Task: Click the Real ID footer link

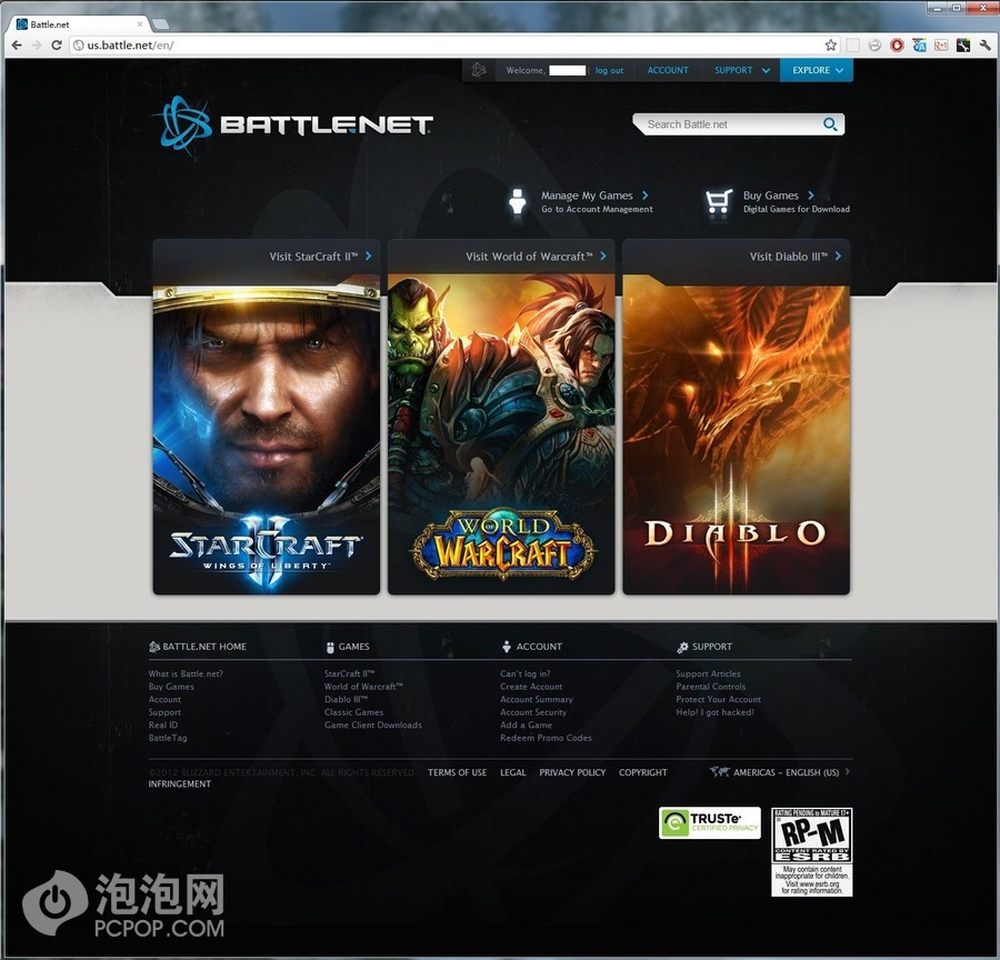Action: [x=163, y=725]
